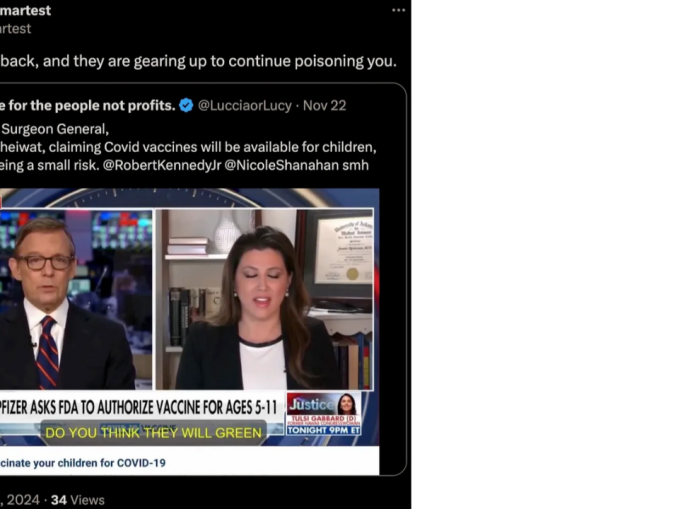Screen dimensions: 678x509
Task: Click the Tulsi Gabbard portrait in promo
Action: pyautogui.click(x=346, y=404)
